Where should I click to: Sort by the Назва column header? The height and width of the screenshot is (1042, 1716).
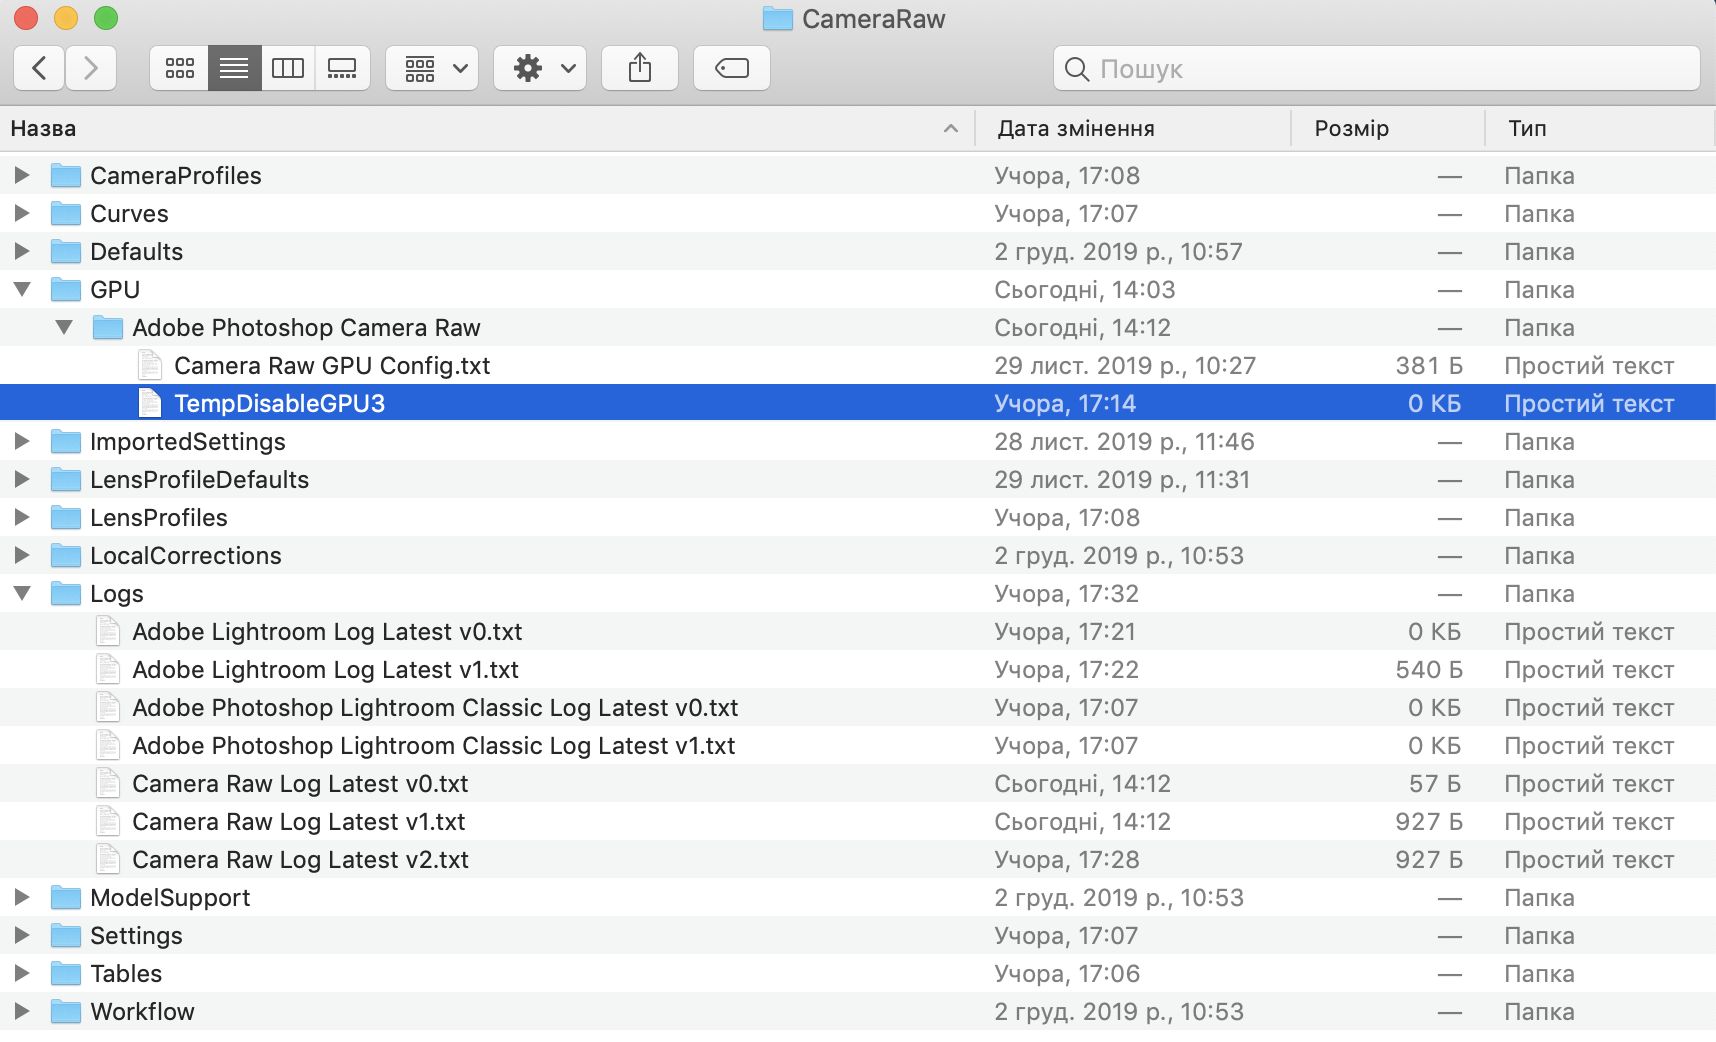487,128
